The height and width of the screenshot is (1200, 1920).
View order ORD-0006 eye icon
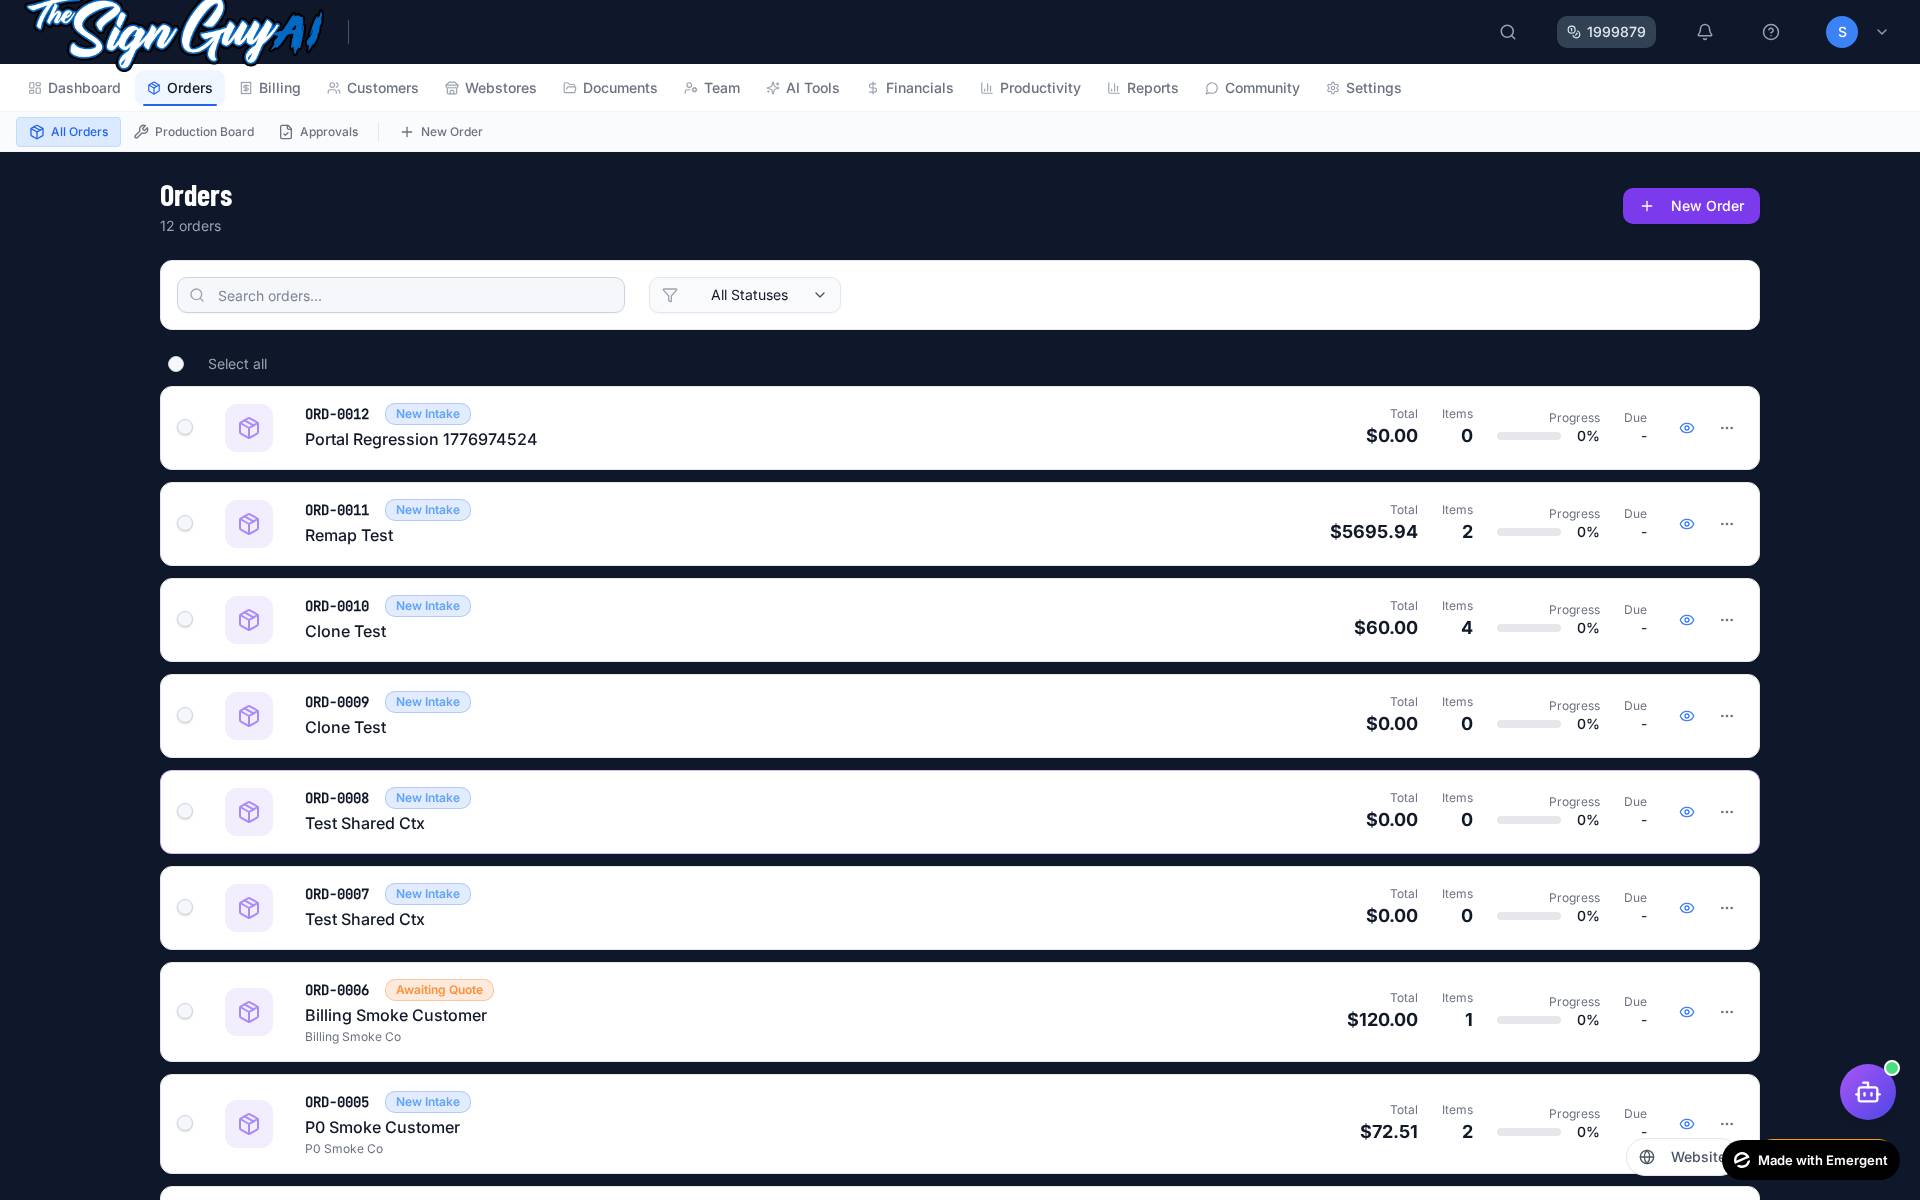[1687, 1012]
